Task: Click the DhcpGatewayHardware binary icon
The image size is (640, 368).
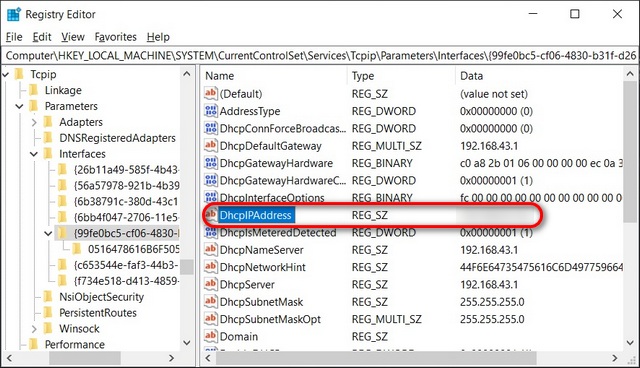Action: tap(211, 163)
